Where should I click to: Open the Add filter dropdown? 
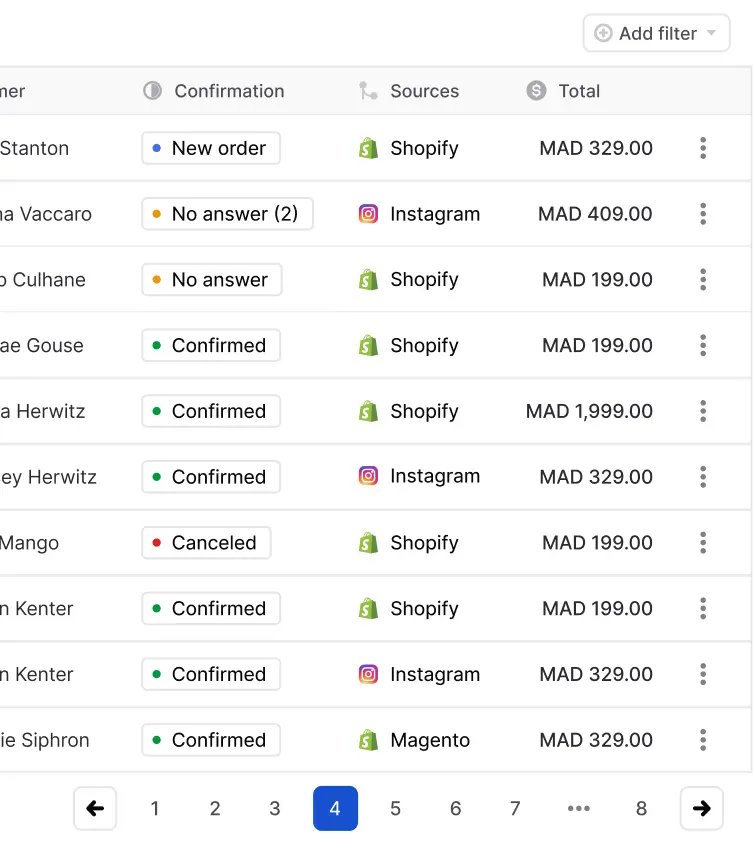[x=656, y=33]
